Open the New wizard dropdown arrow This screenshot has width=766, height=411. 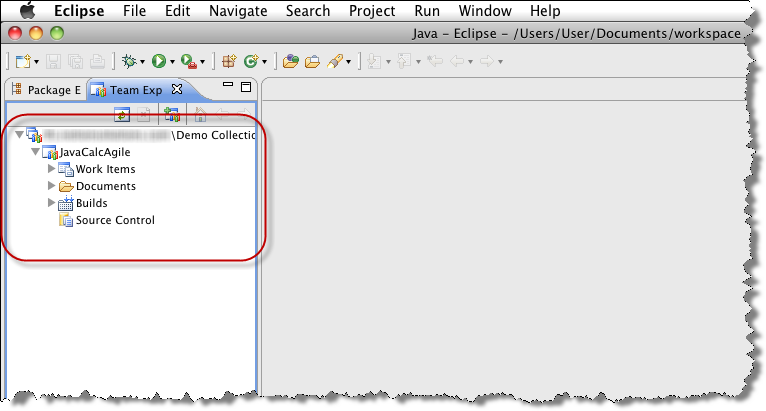[x=36, y=62]
